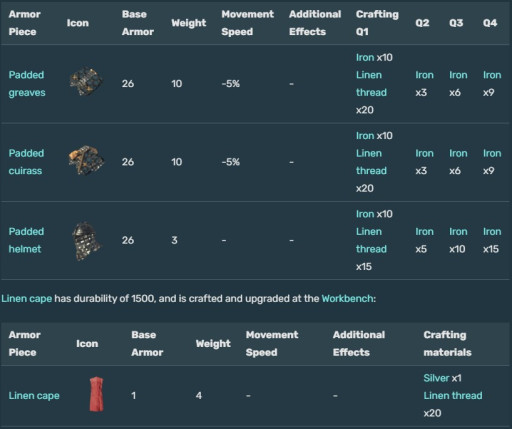Open the Padded greaves link

(27, 84)
